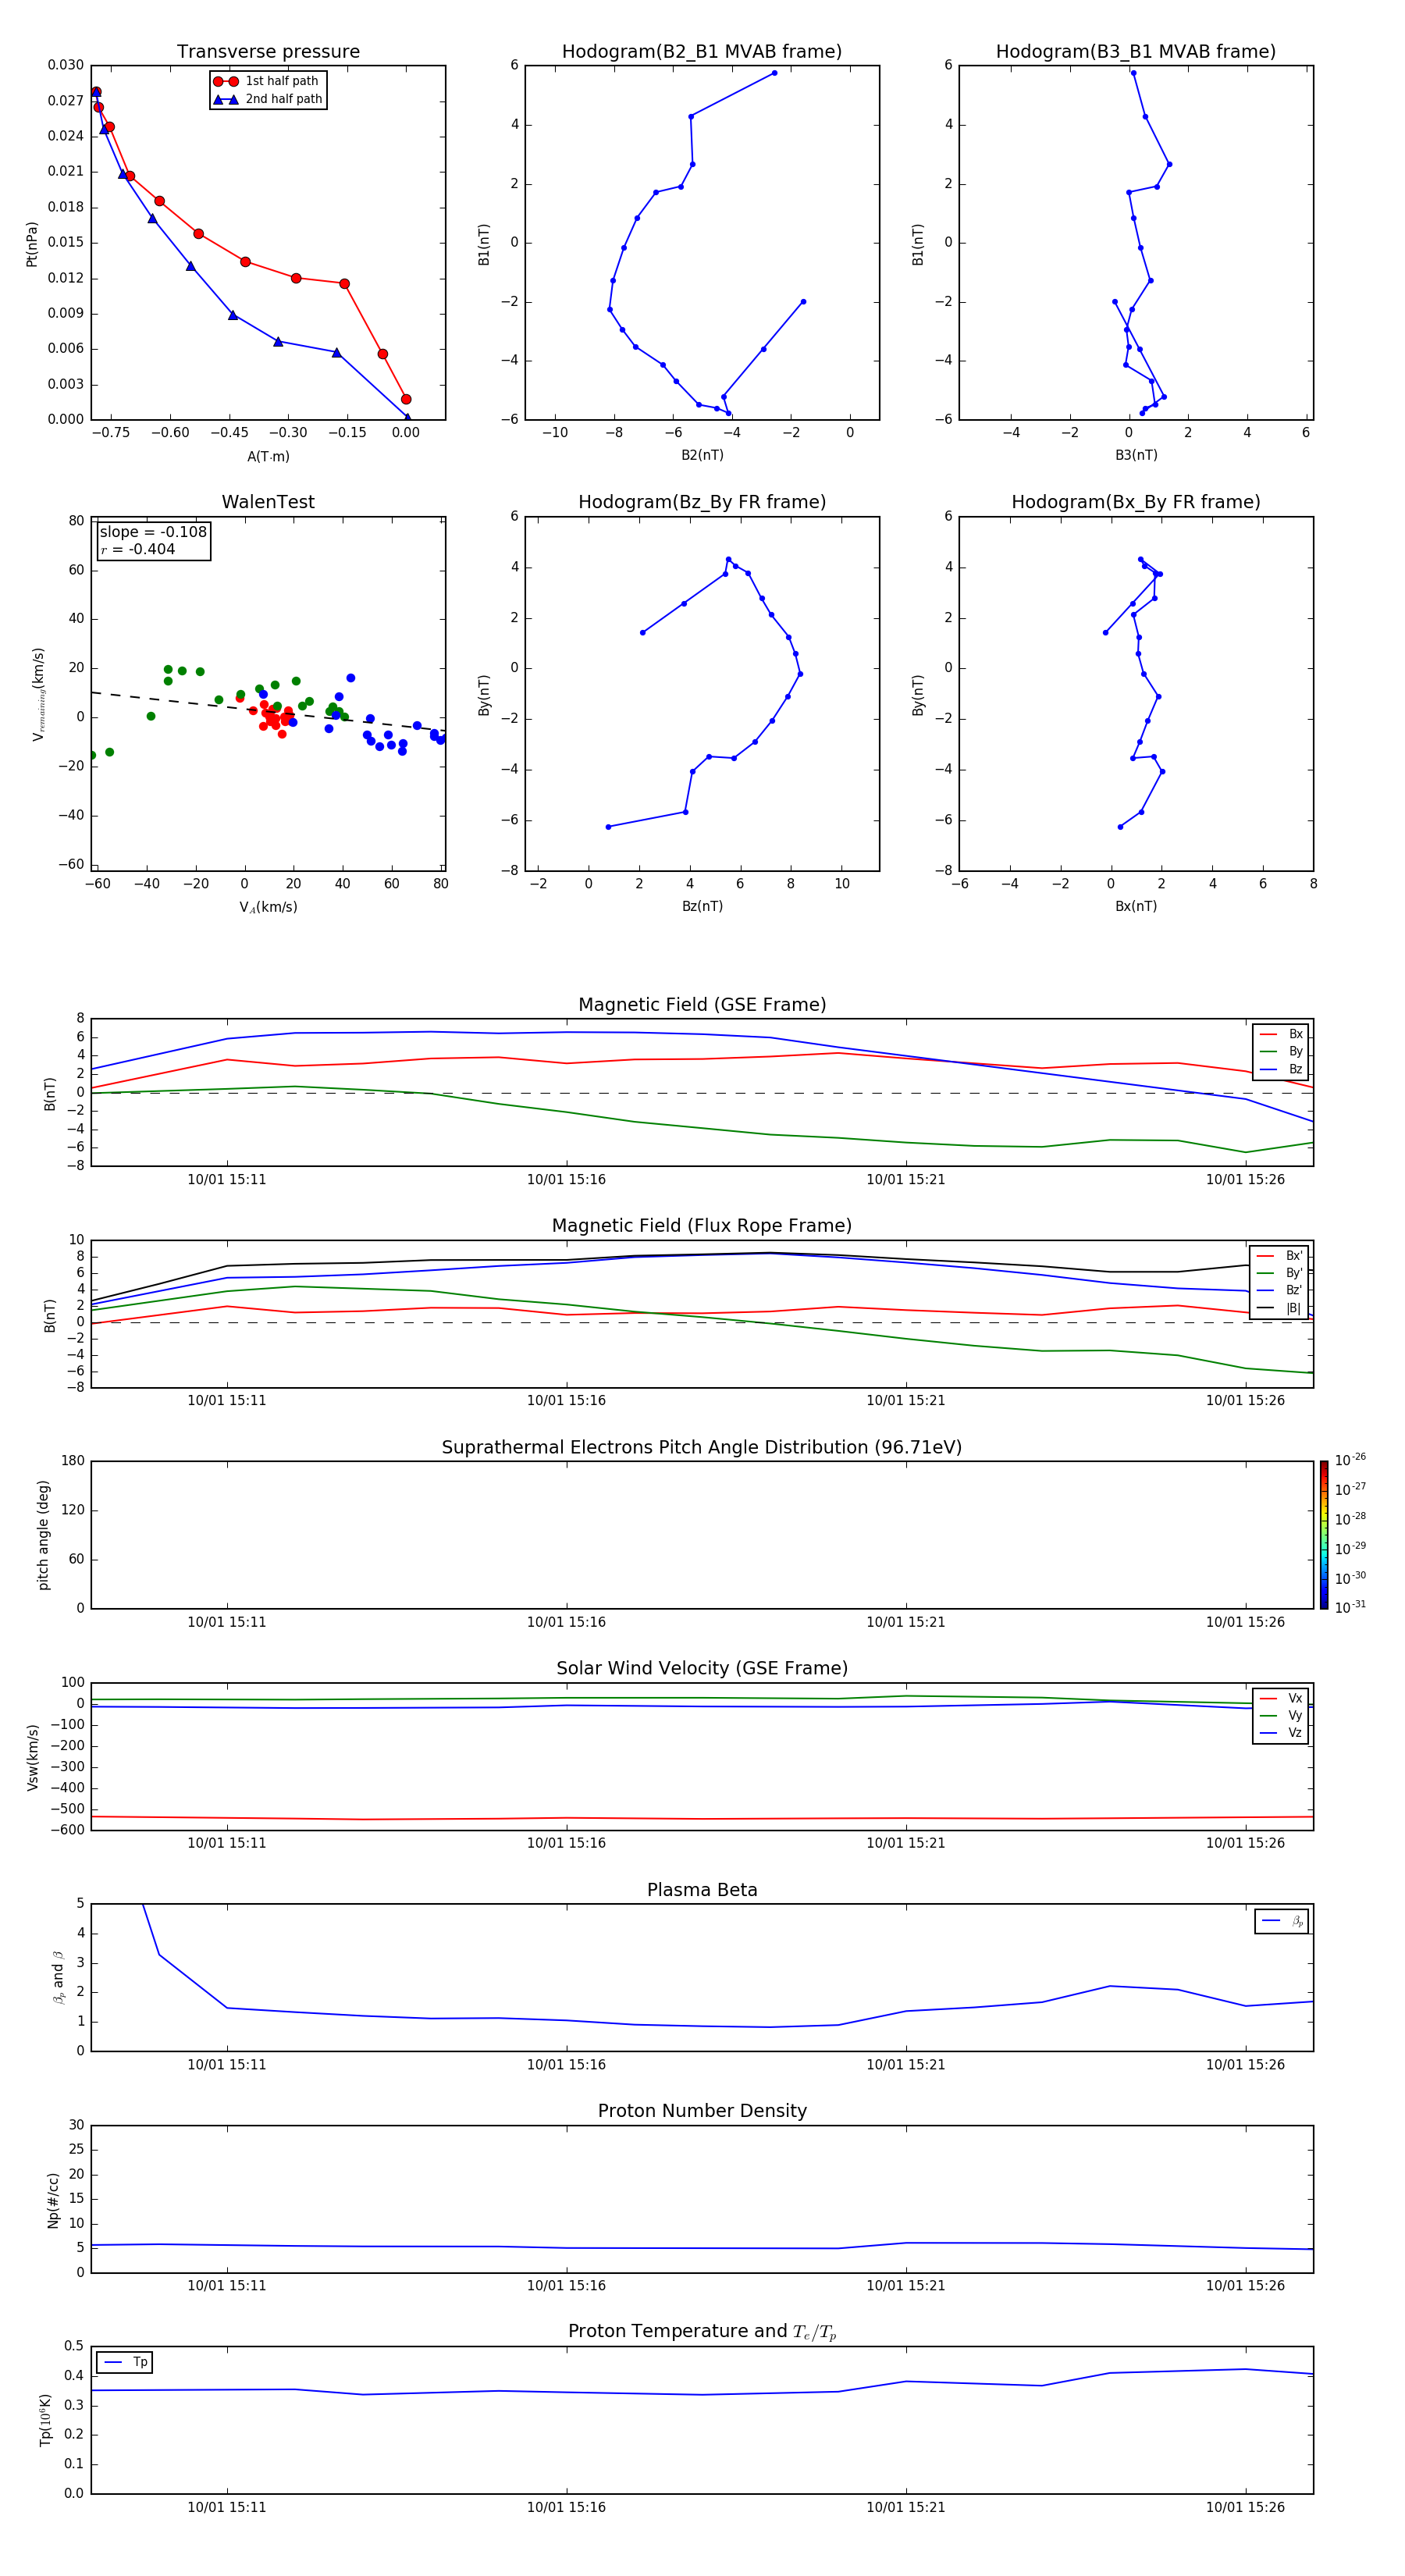Click the "Hodogram(B3_B1 MVAB frame)" title

coord(1136,52)
